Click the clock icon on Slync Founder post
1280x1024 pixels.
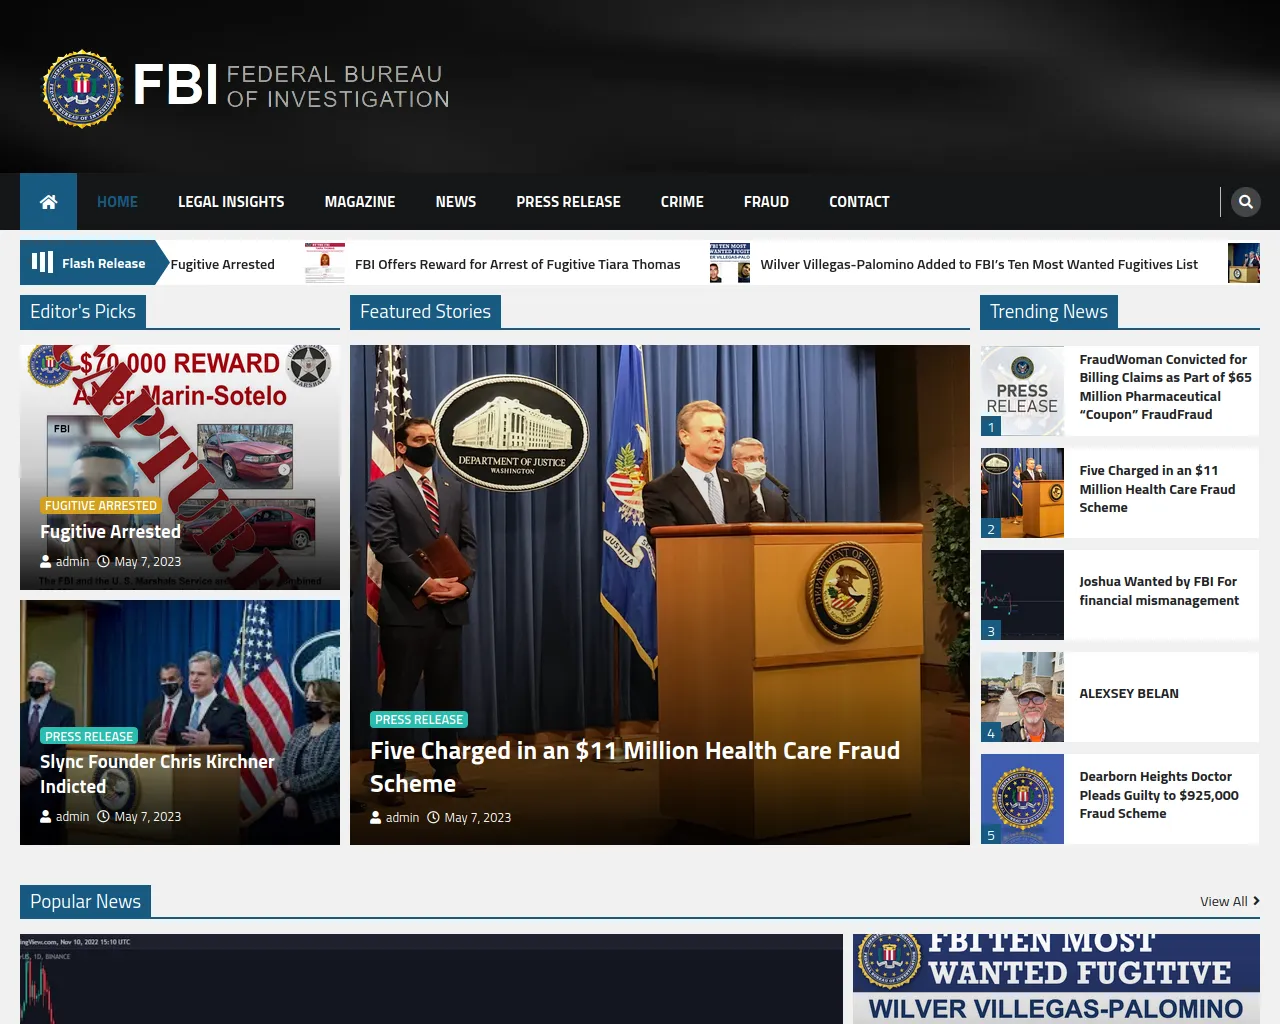pyautogui.click(x=103, y=817)
